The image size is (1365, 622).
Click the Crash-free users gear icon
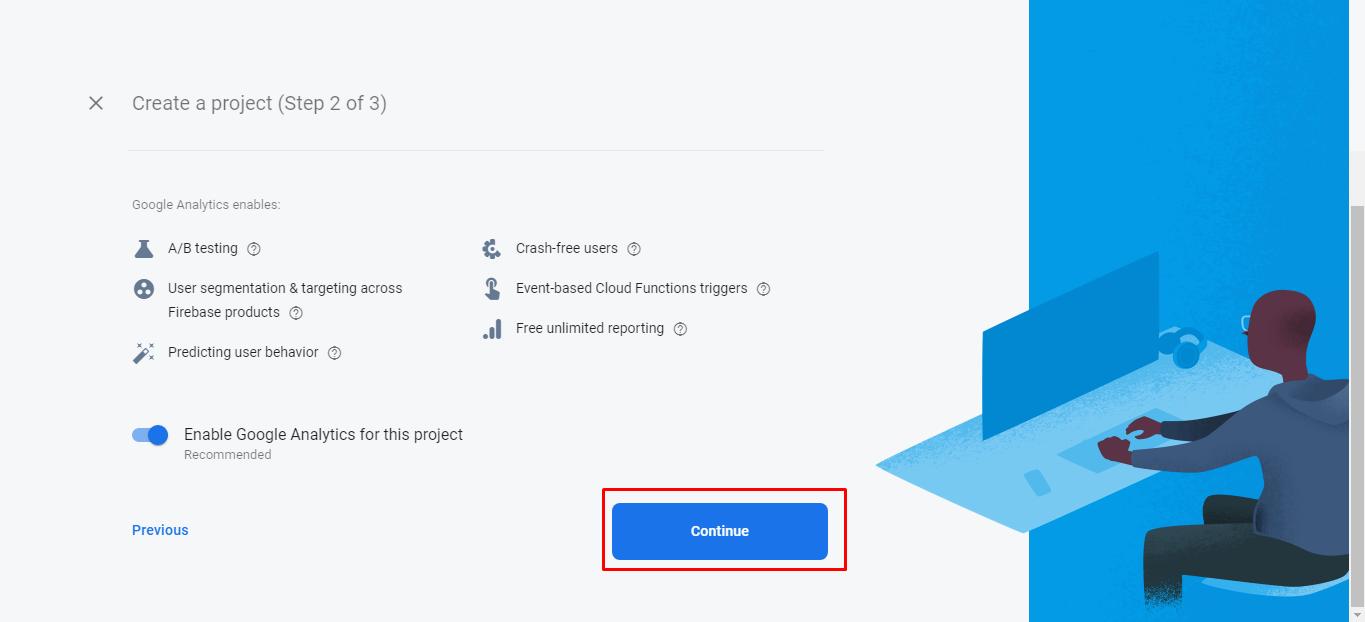492,249
